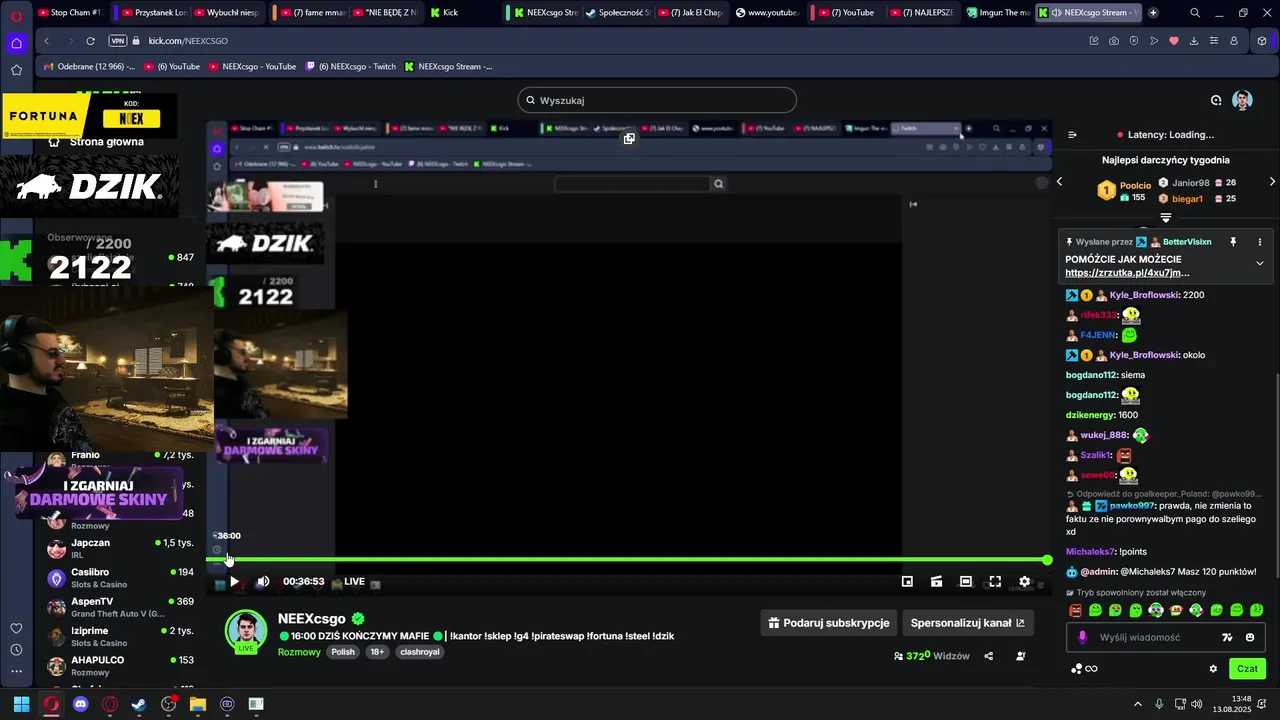The width and height of the screenshot is (1280, 720).
Task: Click user icon beside share icon
Action: coord(1020,656)
